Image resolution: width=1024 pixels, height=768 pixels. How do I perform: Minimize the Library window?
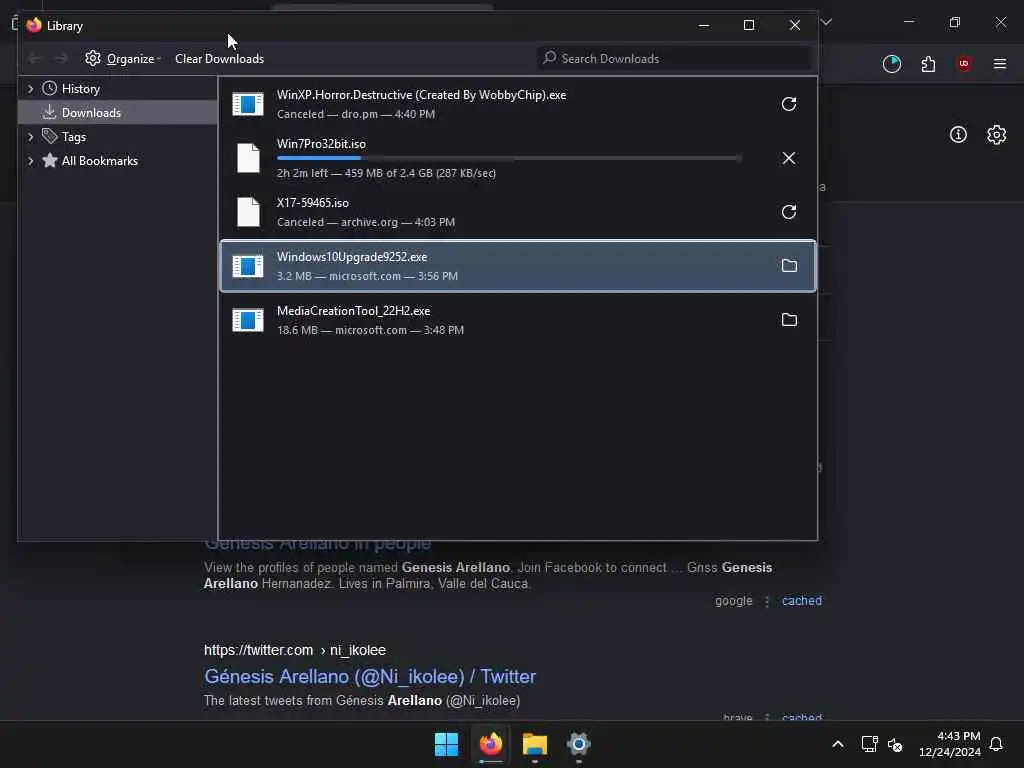pyautogui.click(x=704, y=25)
